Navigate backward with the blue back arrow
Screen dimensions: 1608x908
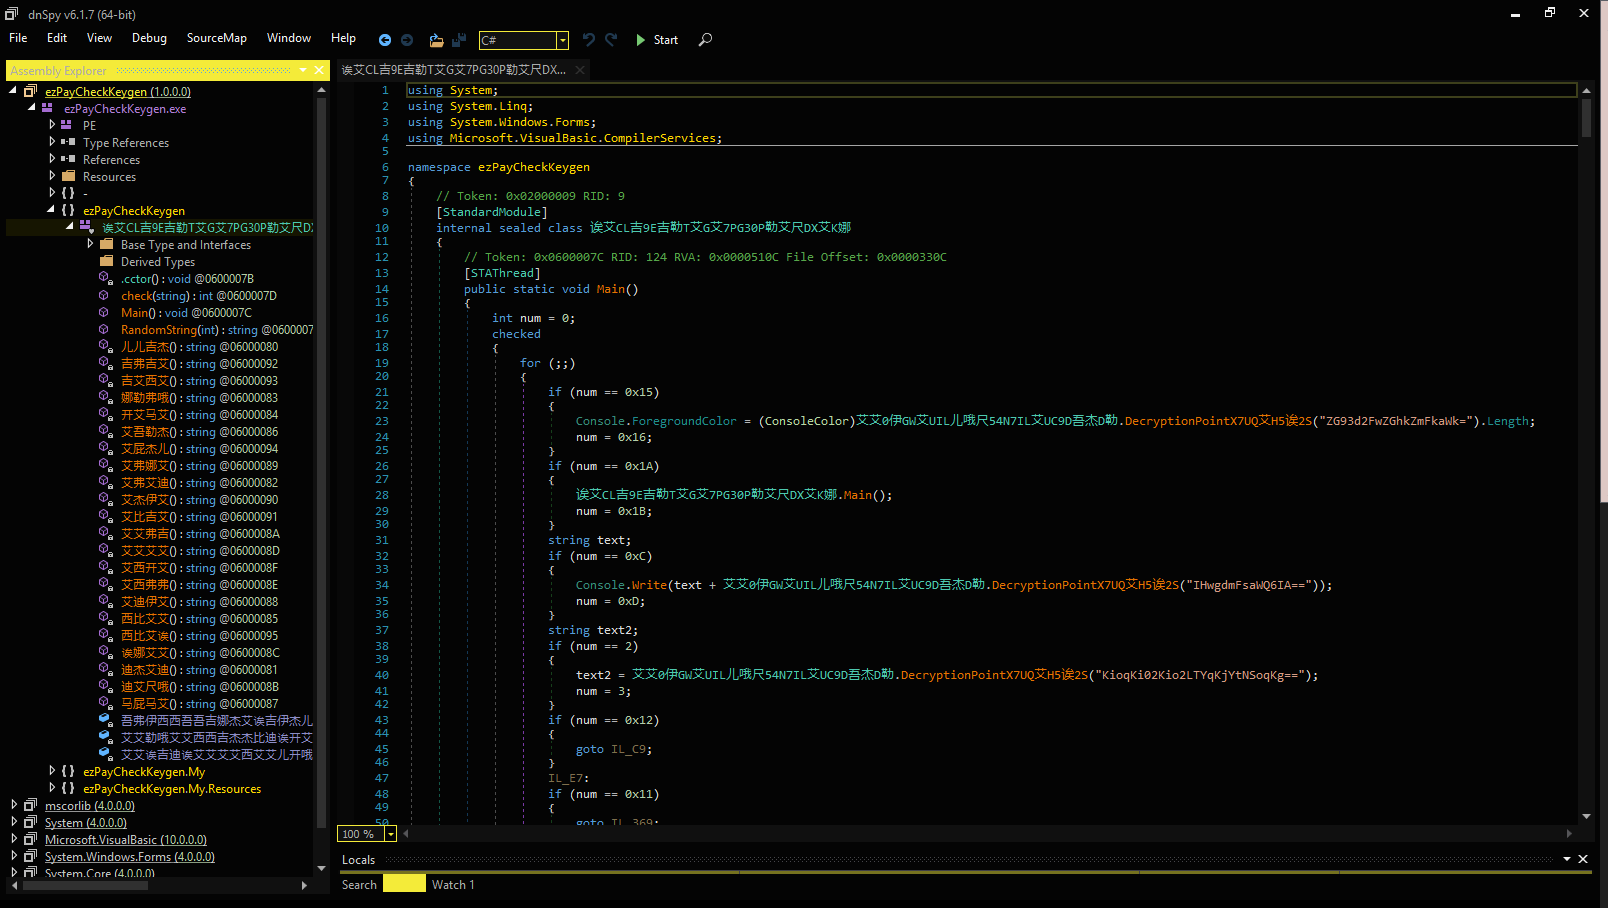click(385, 40)
